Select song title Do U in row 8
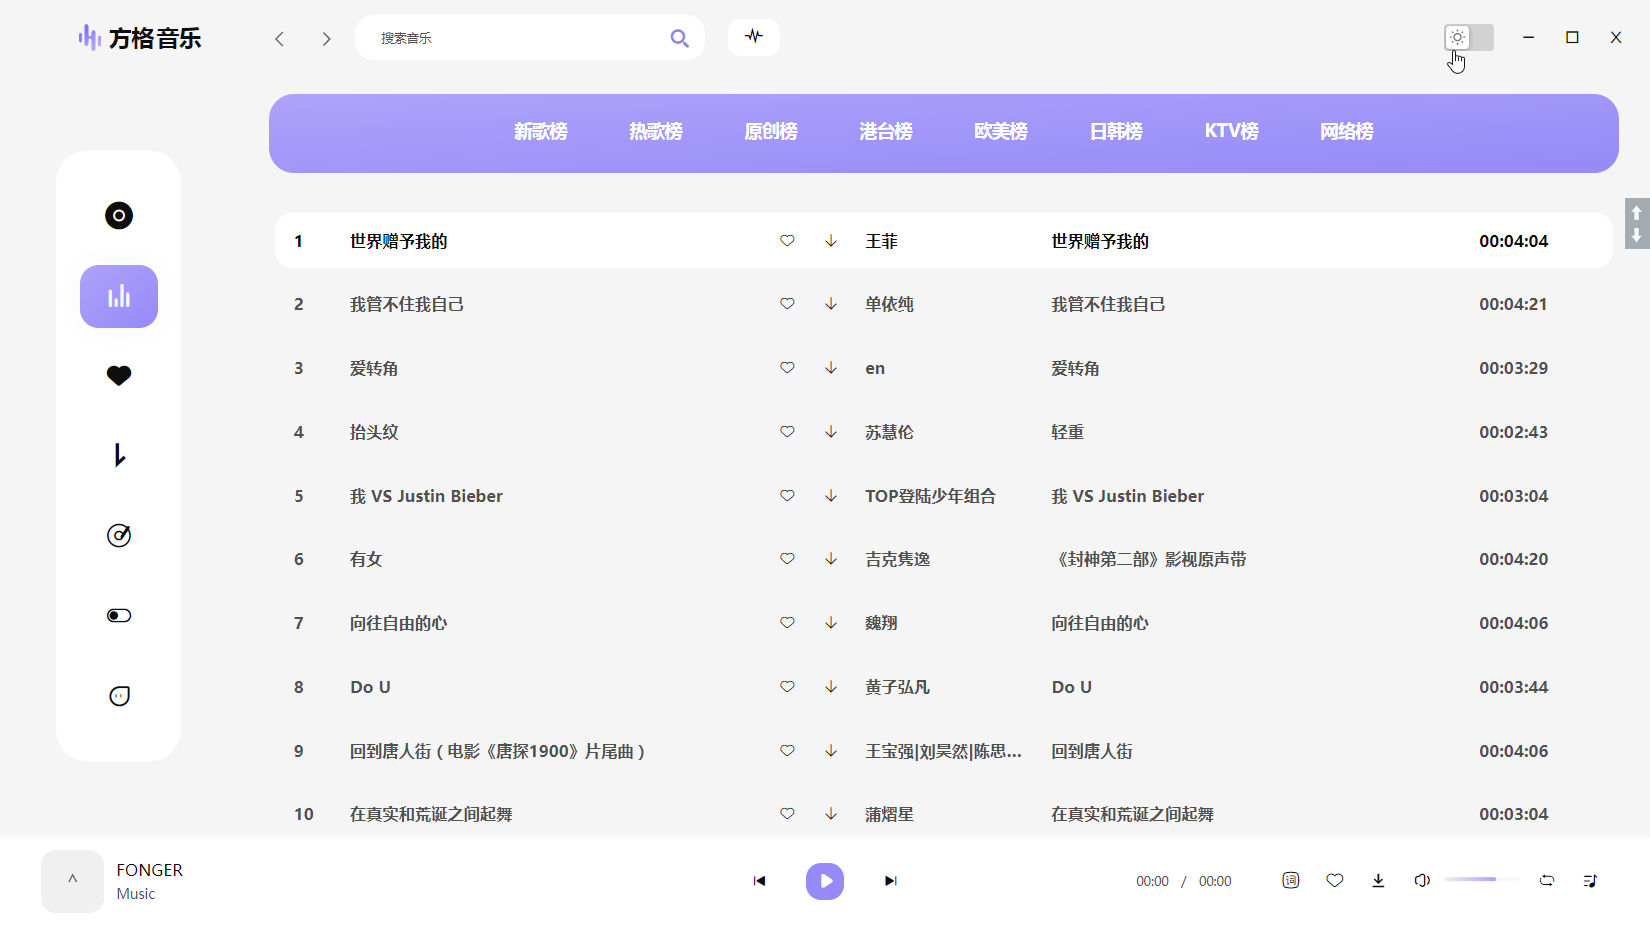 pos(370,687)
